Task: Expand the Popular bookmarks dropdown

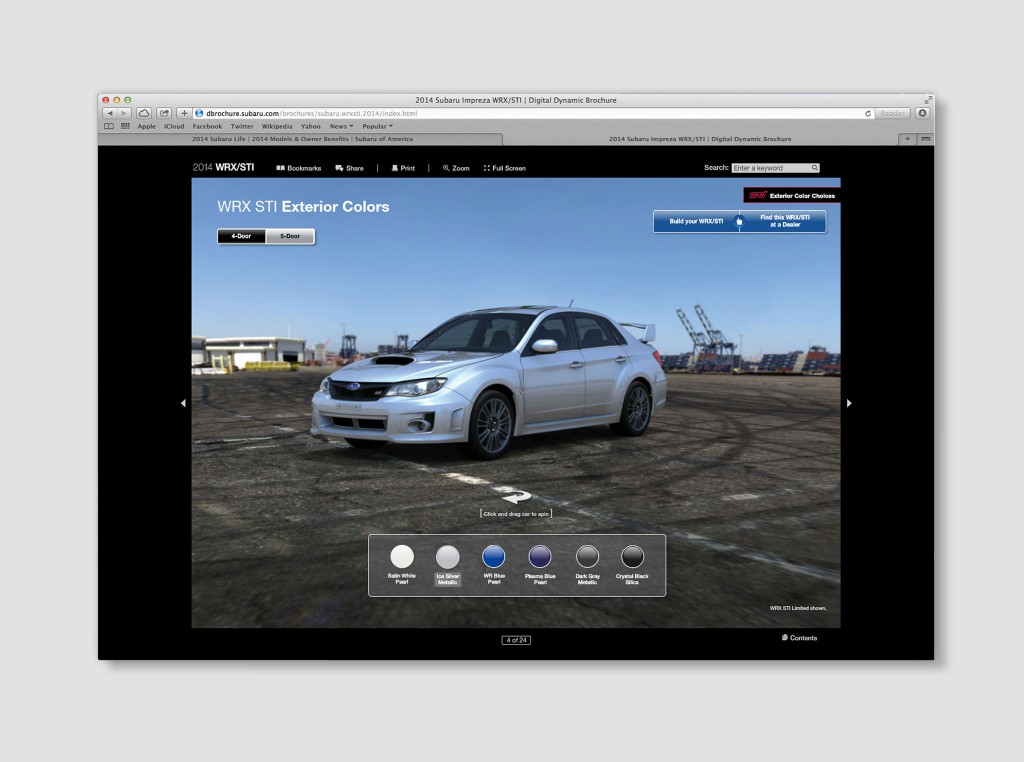Action: (x=377, y=127)
